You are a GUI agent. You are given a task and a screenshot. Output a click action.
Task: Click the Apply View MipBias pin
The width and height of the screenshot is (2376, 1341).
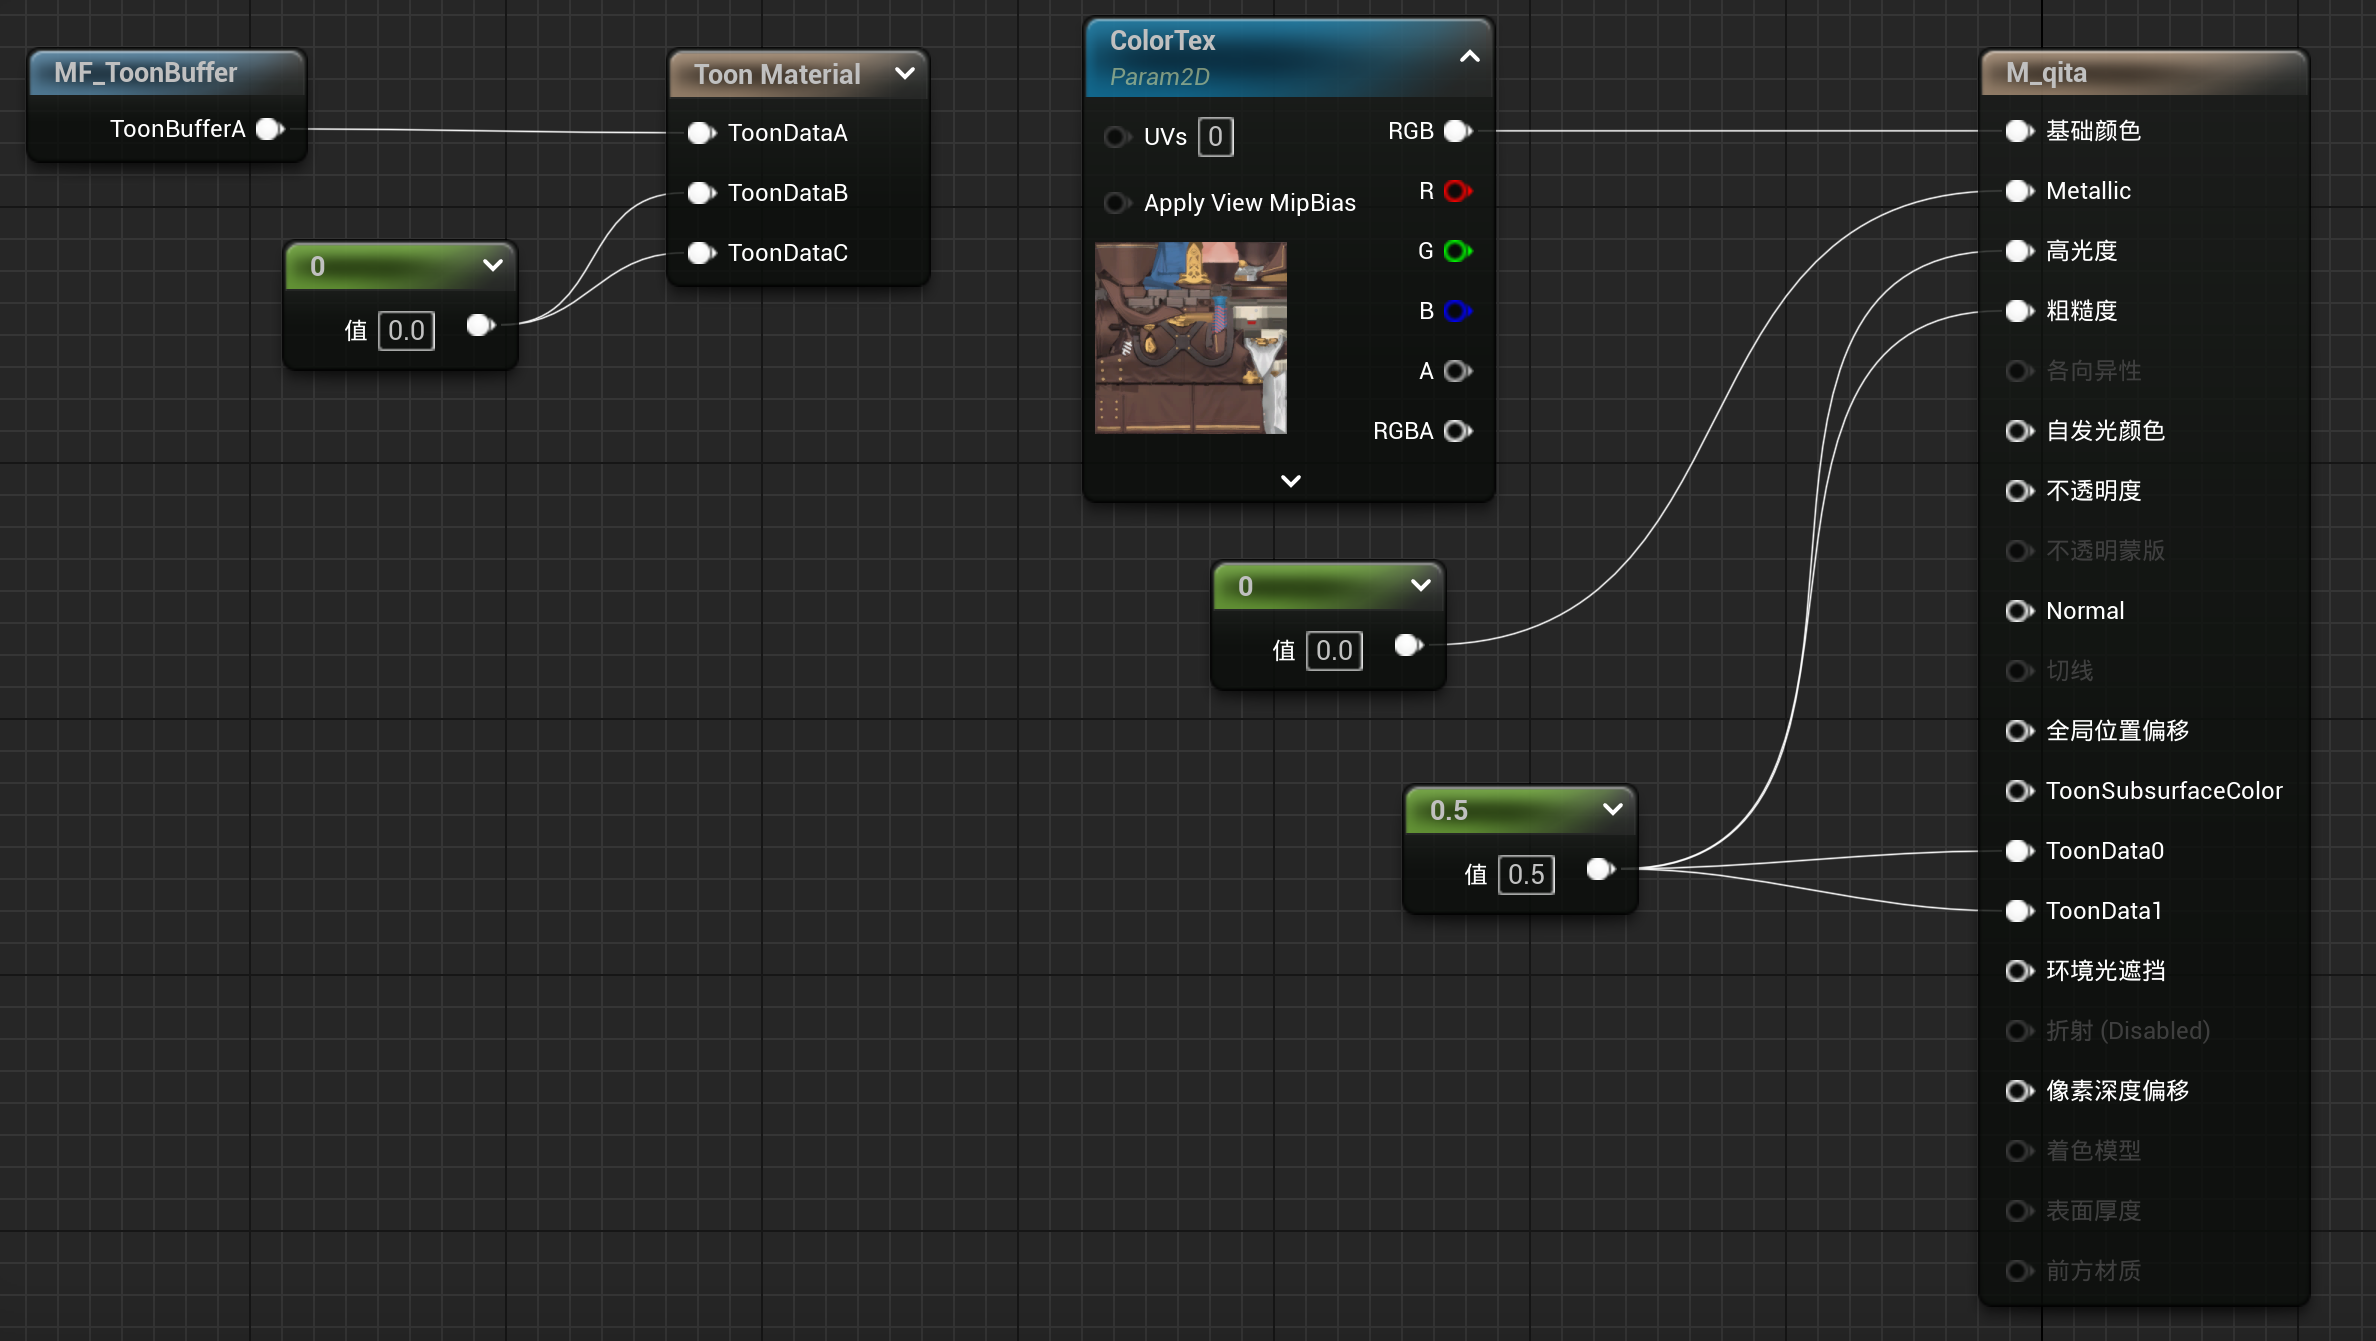pos(1116,203)
